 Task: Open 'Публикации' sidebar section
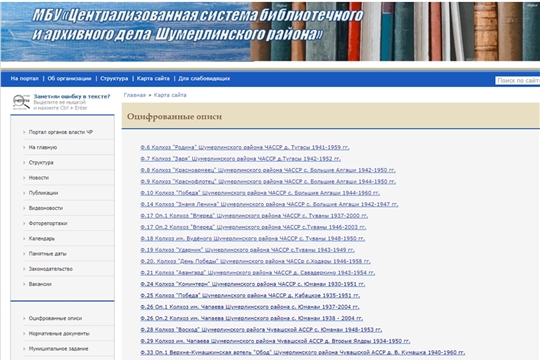[x=43, y=193]
